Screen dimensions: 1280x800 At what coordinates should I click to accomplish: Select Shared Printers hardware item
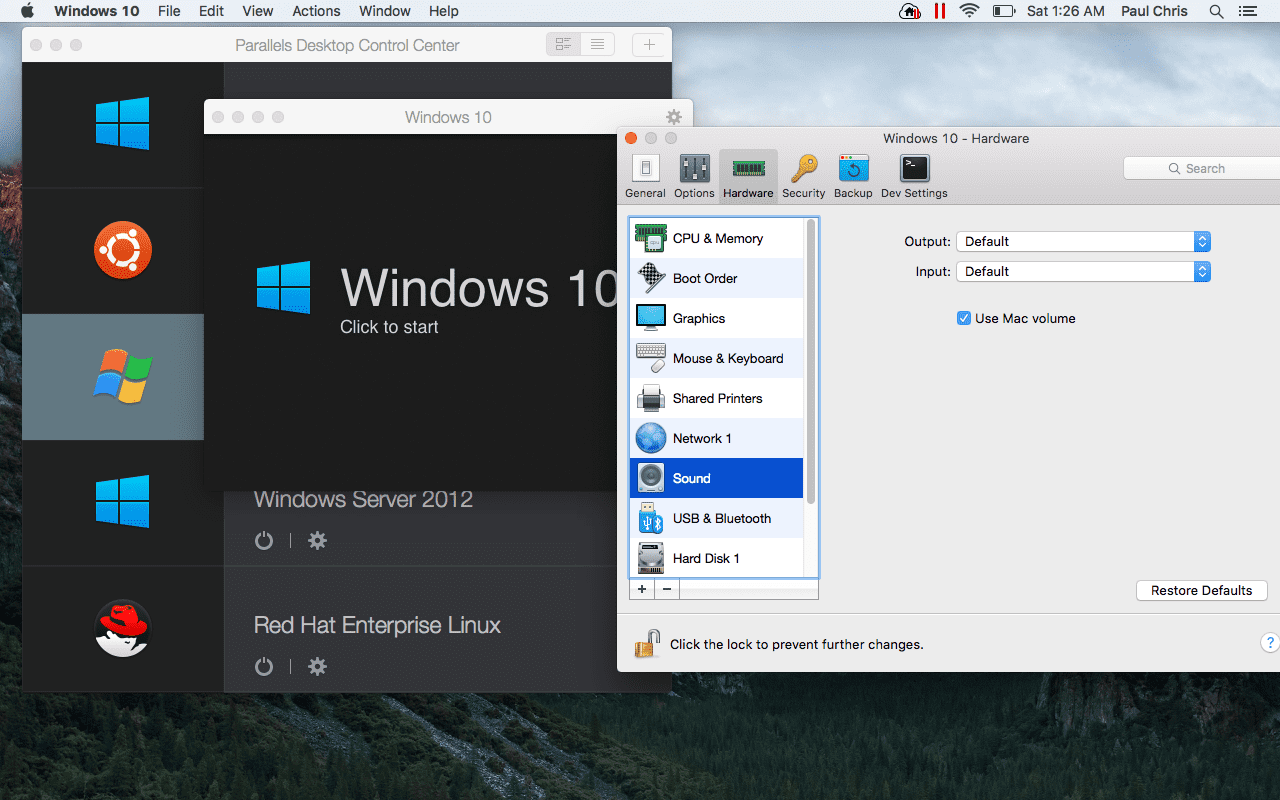click(x=716, y=398)
